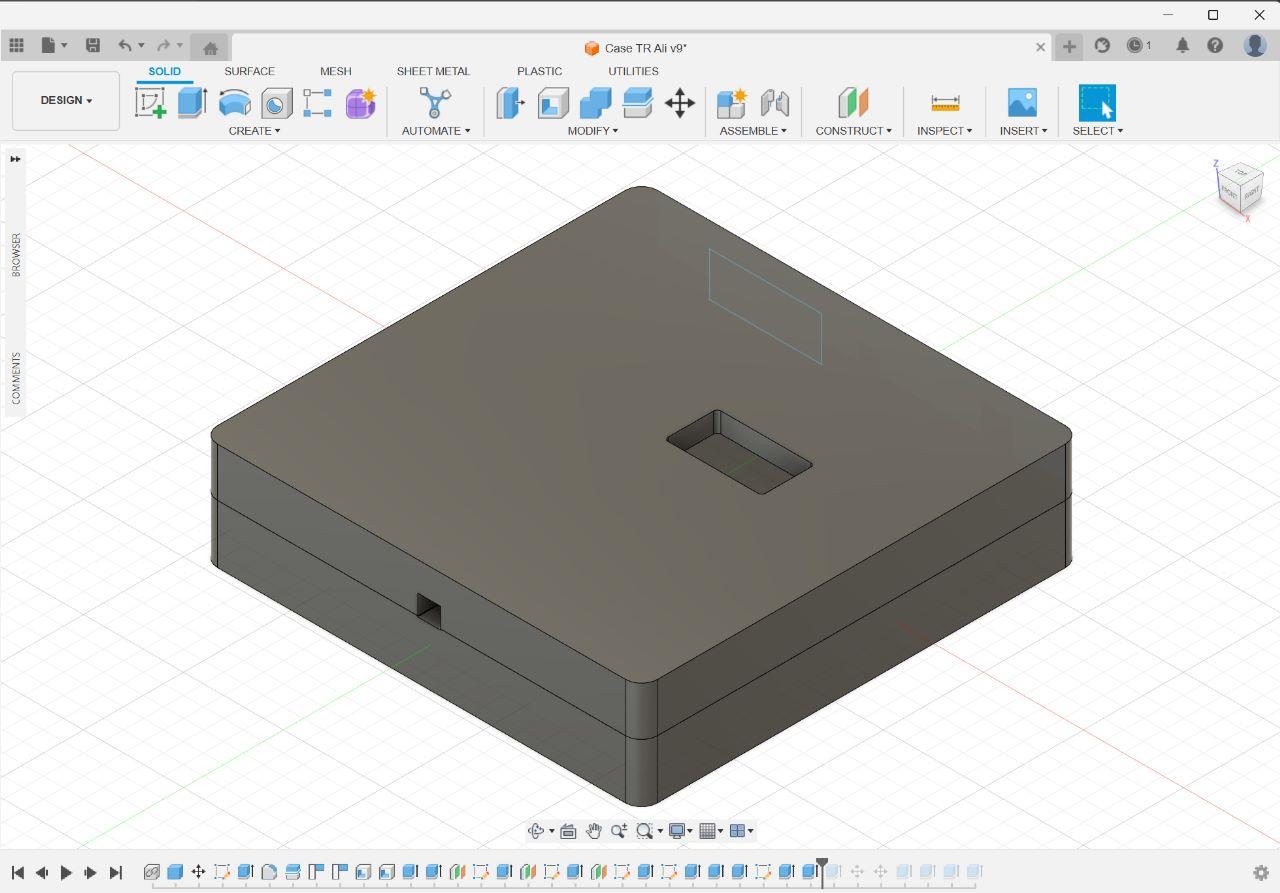This screenshot has width=1280, height=893.
Task: Select the Pan hand tool
Action: pos(594,831)
